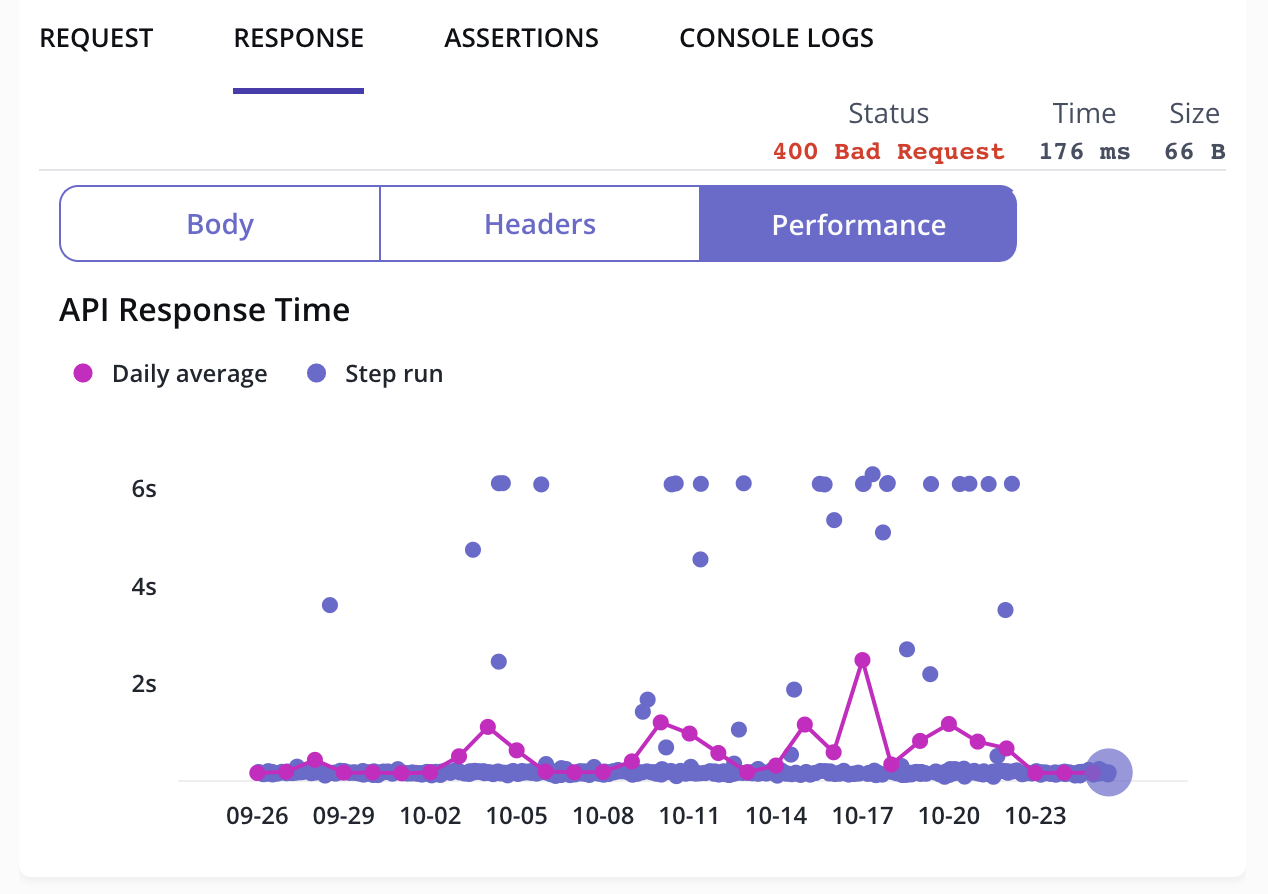Switch to the REQUEST tab

point(96,39)
